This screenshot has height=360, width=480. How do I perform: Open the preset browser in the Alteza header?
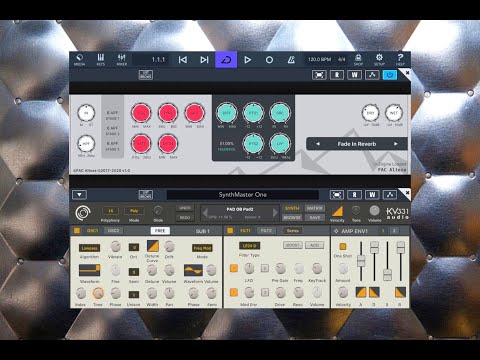146,75
